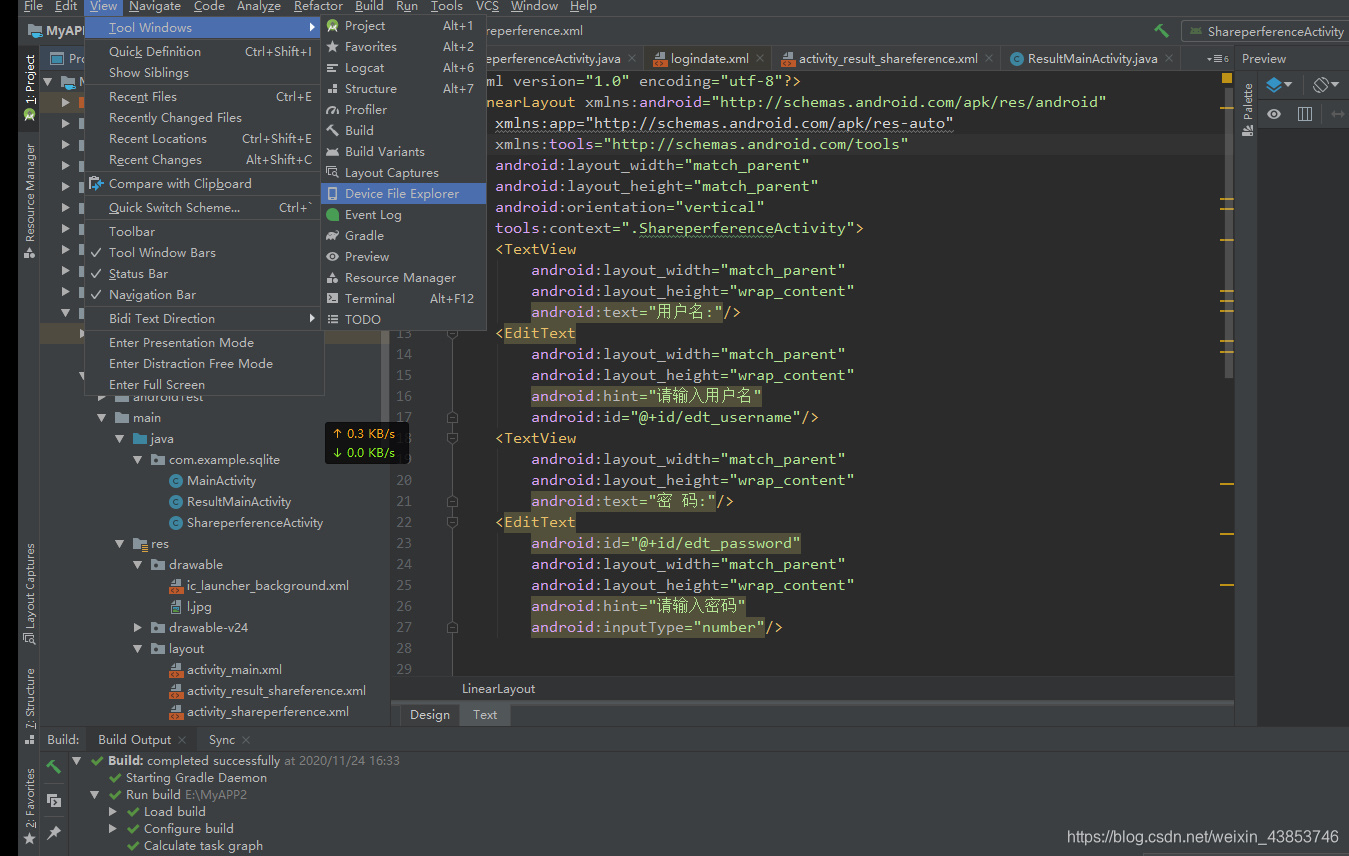Image resolution: width=1349 pixels, height=856 pixels.
Task: Switch to activity_result_shareference.xml editor tab
Action: (888, 59)
